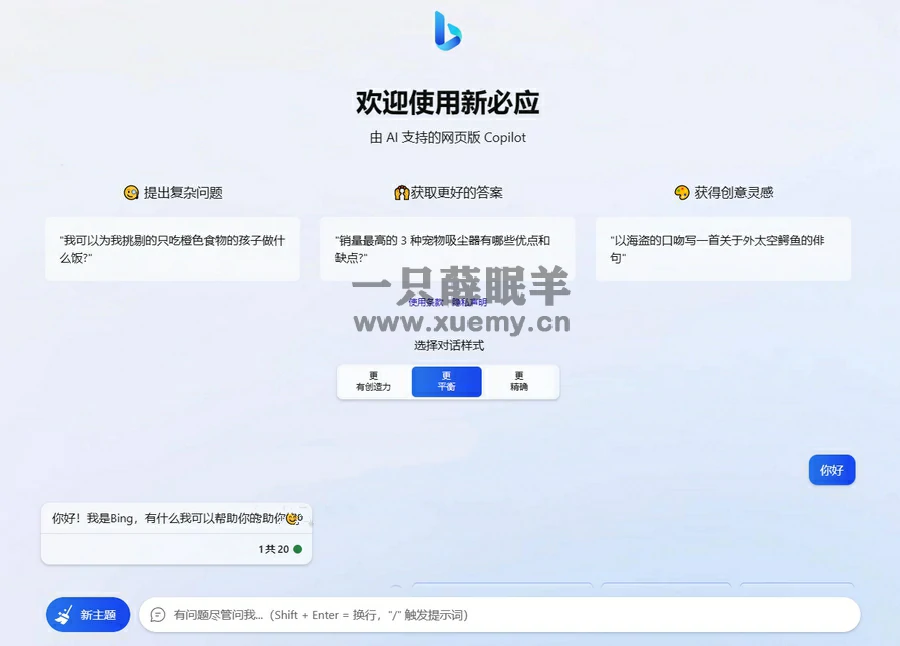Click the sent 你好 message bubble
The width and height of the screenshot is (900, 646).
point(832,470)
